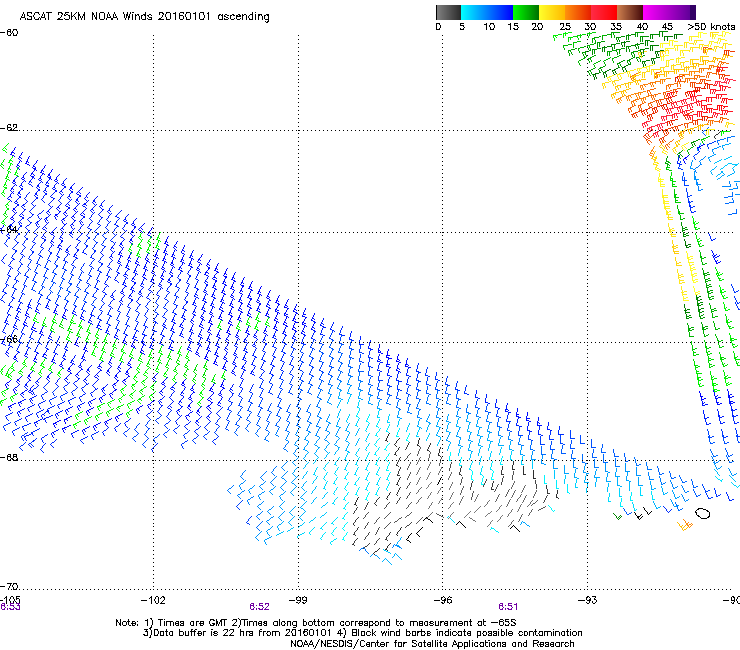
Task: Click the purple '6:53' time label
Action: [x=10, y=607]
